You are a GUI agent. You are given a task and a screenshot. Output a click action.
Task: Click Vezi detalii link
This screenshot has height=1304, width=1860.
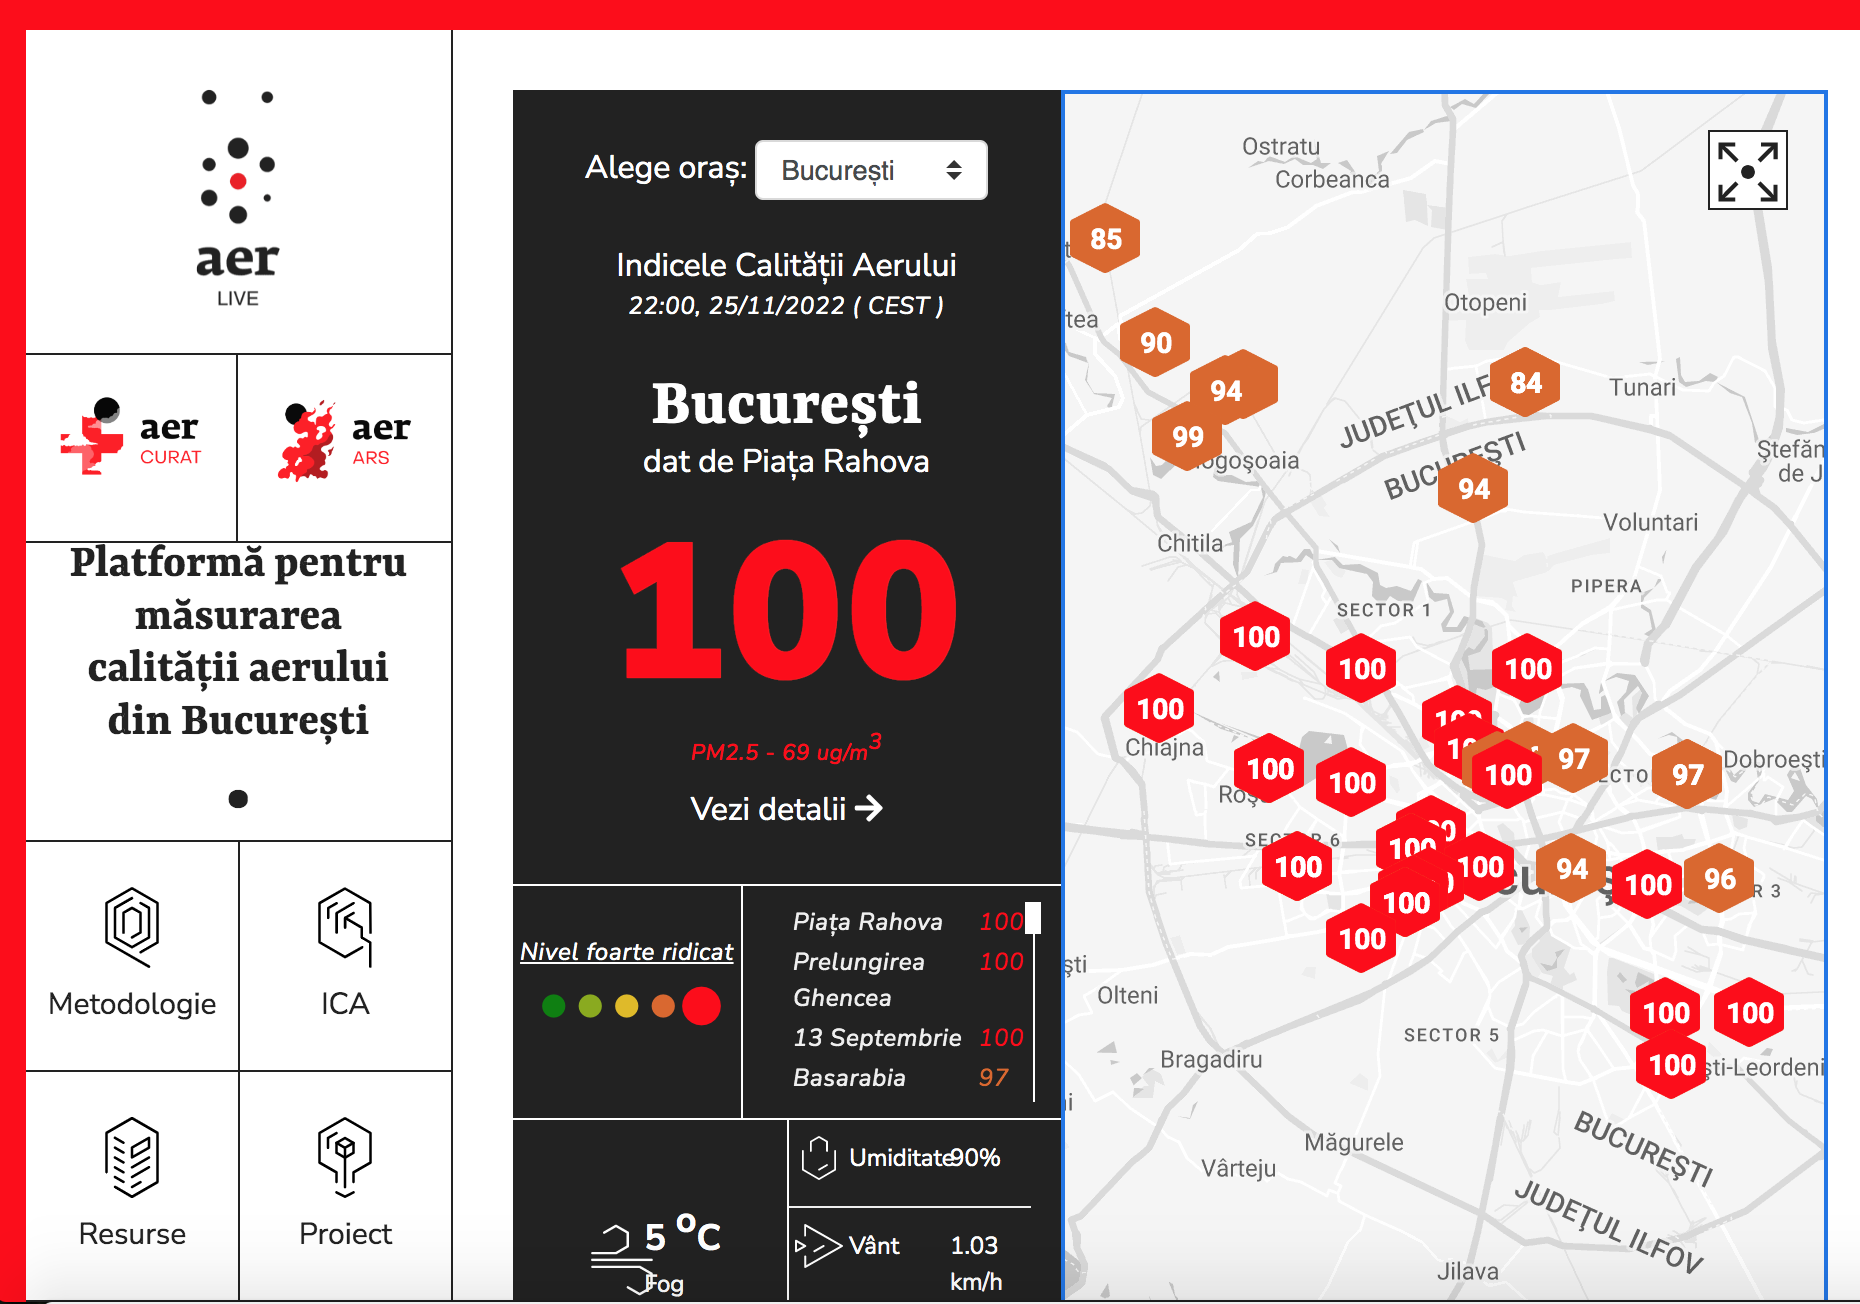pos(786,808)
